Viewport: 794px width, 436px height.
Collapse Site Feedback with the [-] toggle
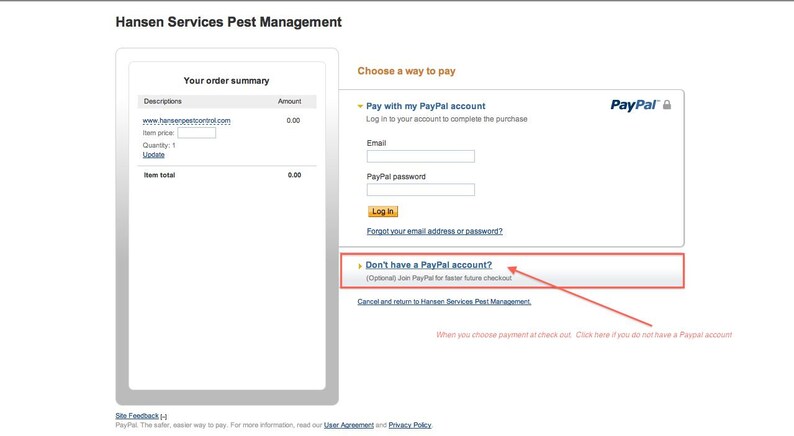coord(164,416)
